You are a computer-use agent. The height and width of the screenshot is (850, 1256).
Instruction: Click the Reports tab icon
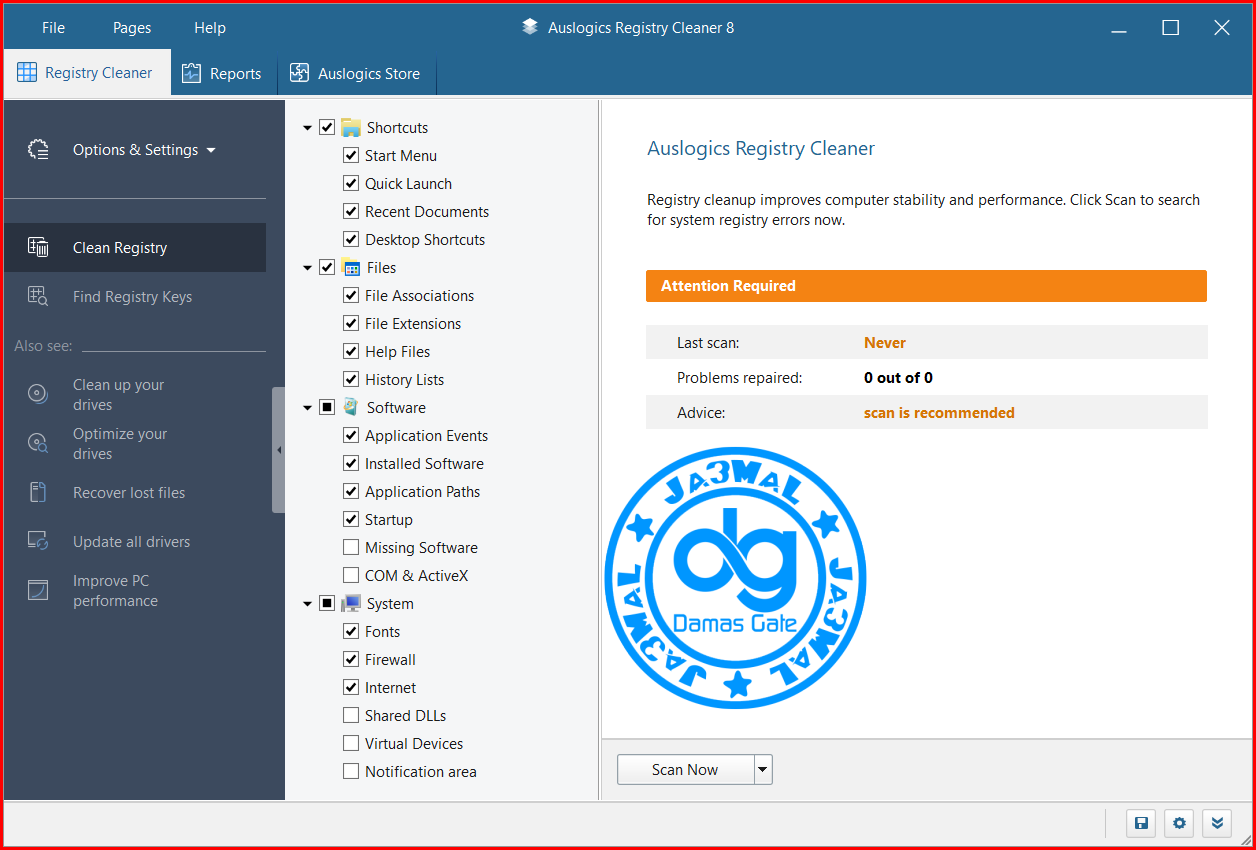(191, 73)
